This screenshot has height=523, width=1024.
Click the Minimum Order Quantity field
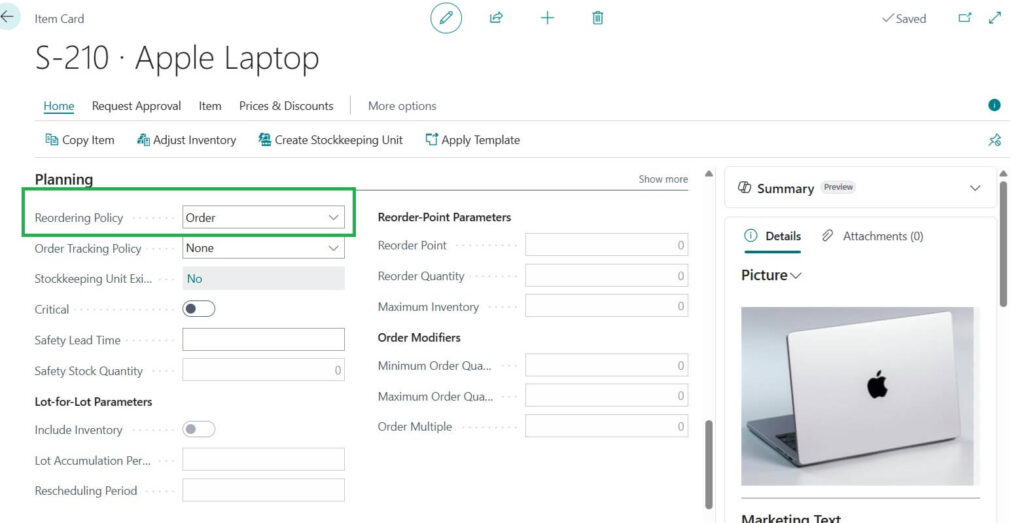607,366
